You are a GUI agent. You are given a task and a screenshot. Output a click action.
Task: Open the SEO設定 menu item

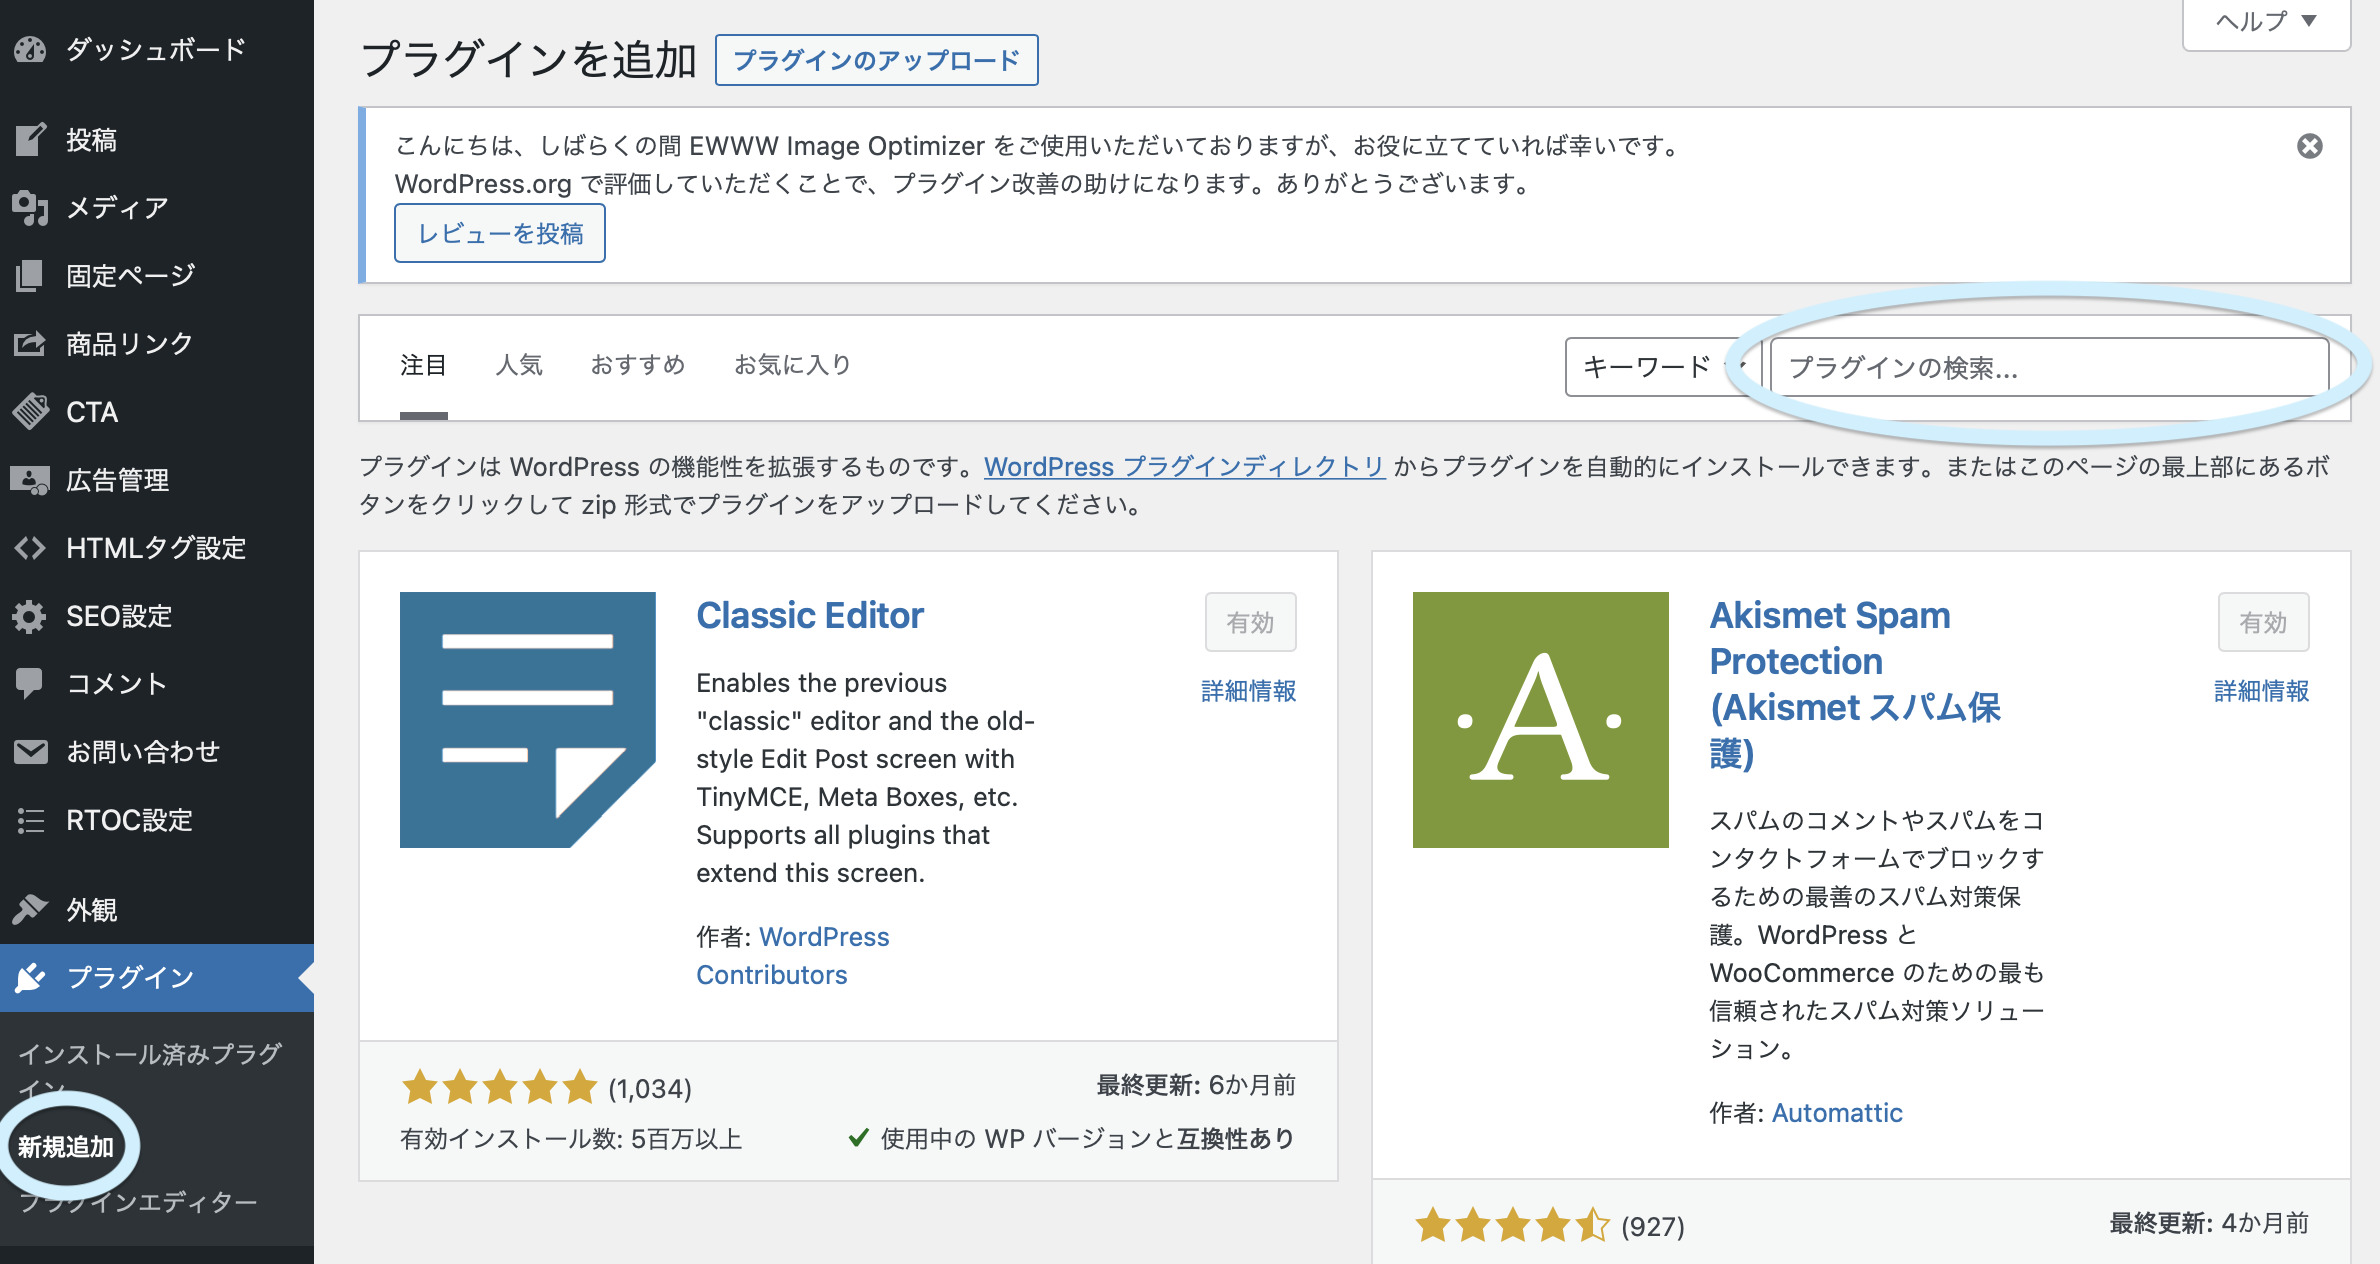coord(157,616)
